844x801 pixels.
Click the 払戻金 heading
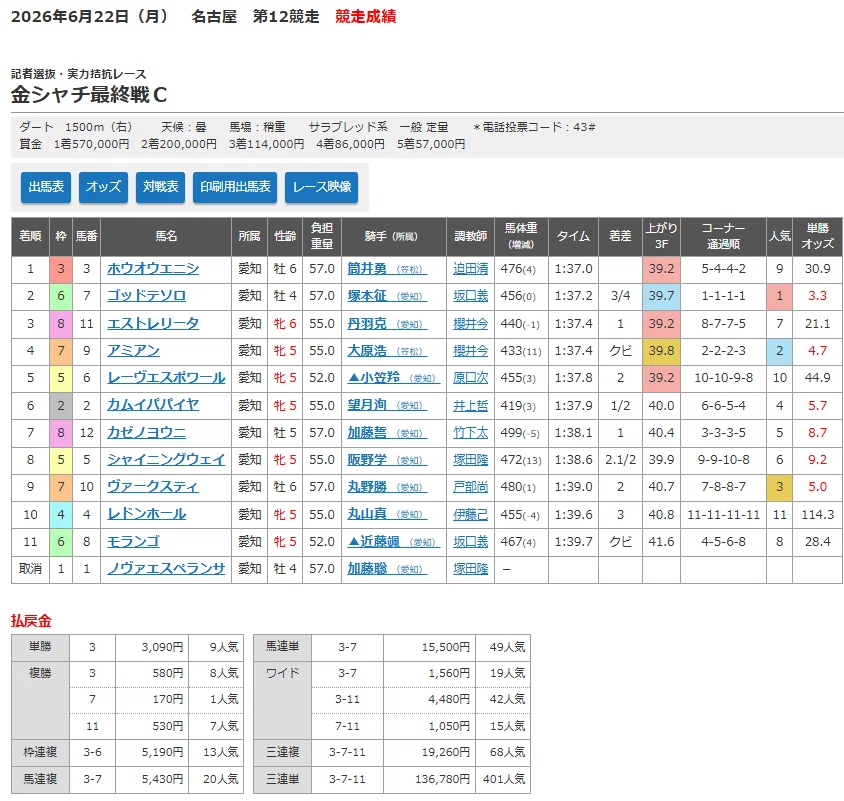[x=31, y=621]
